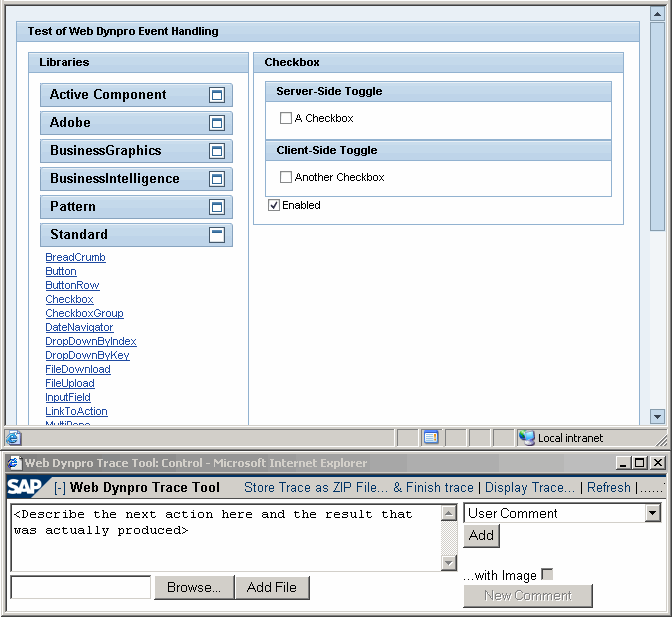Click the Server-Side Toggle header

tap(438, 91)
